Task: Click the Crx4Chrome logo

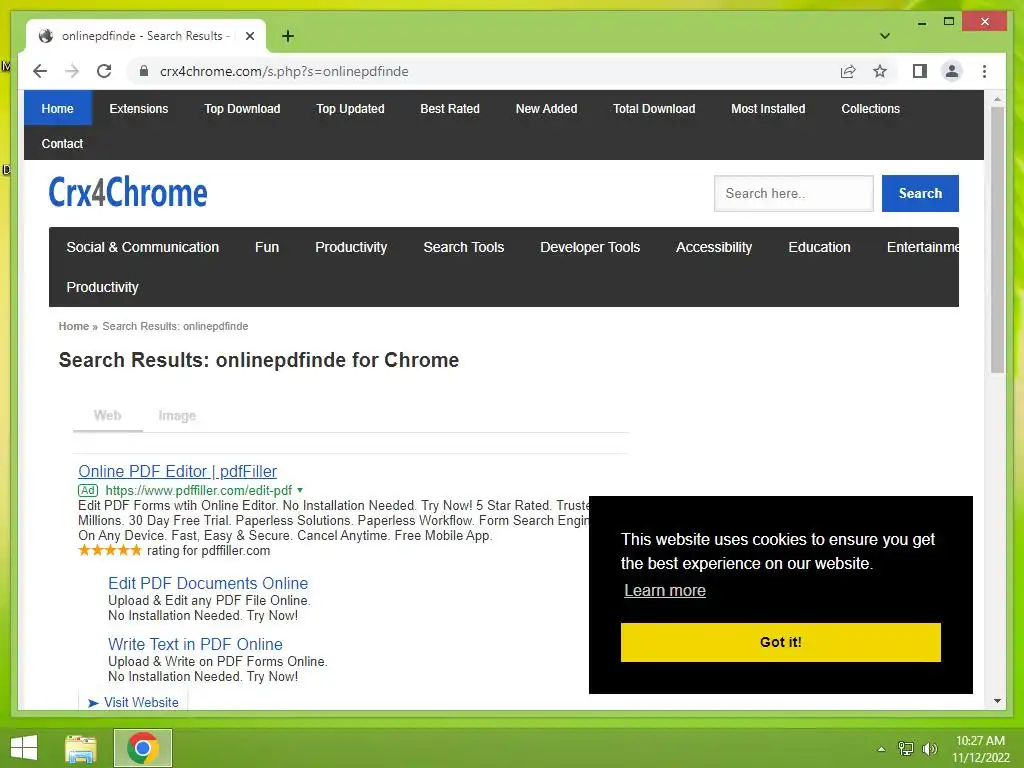Action: coord(128,192)
